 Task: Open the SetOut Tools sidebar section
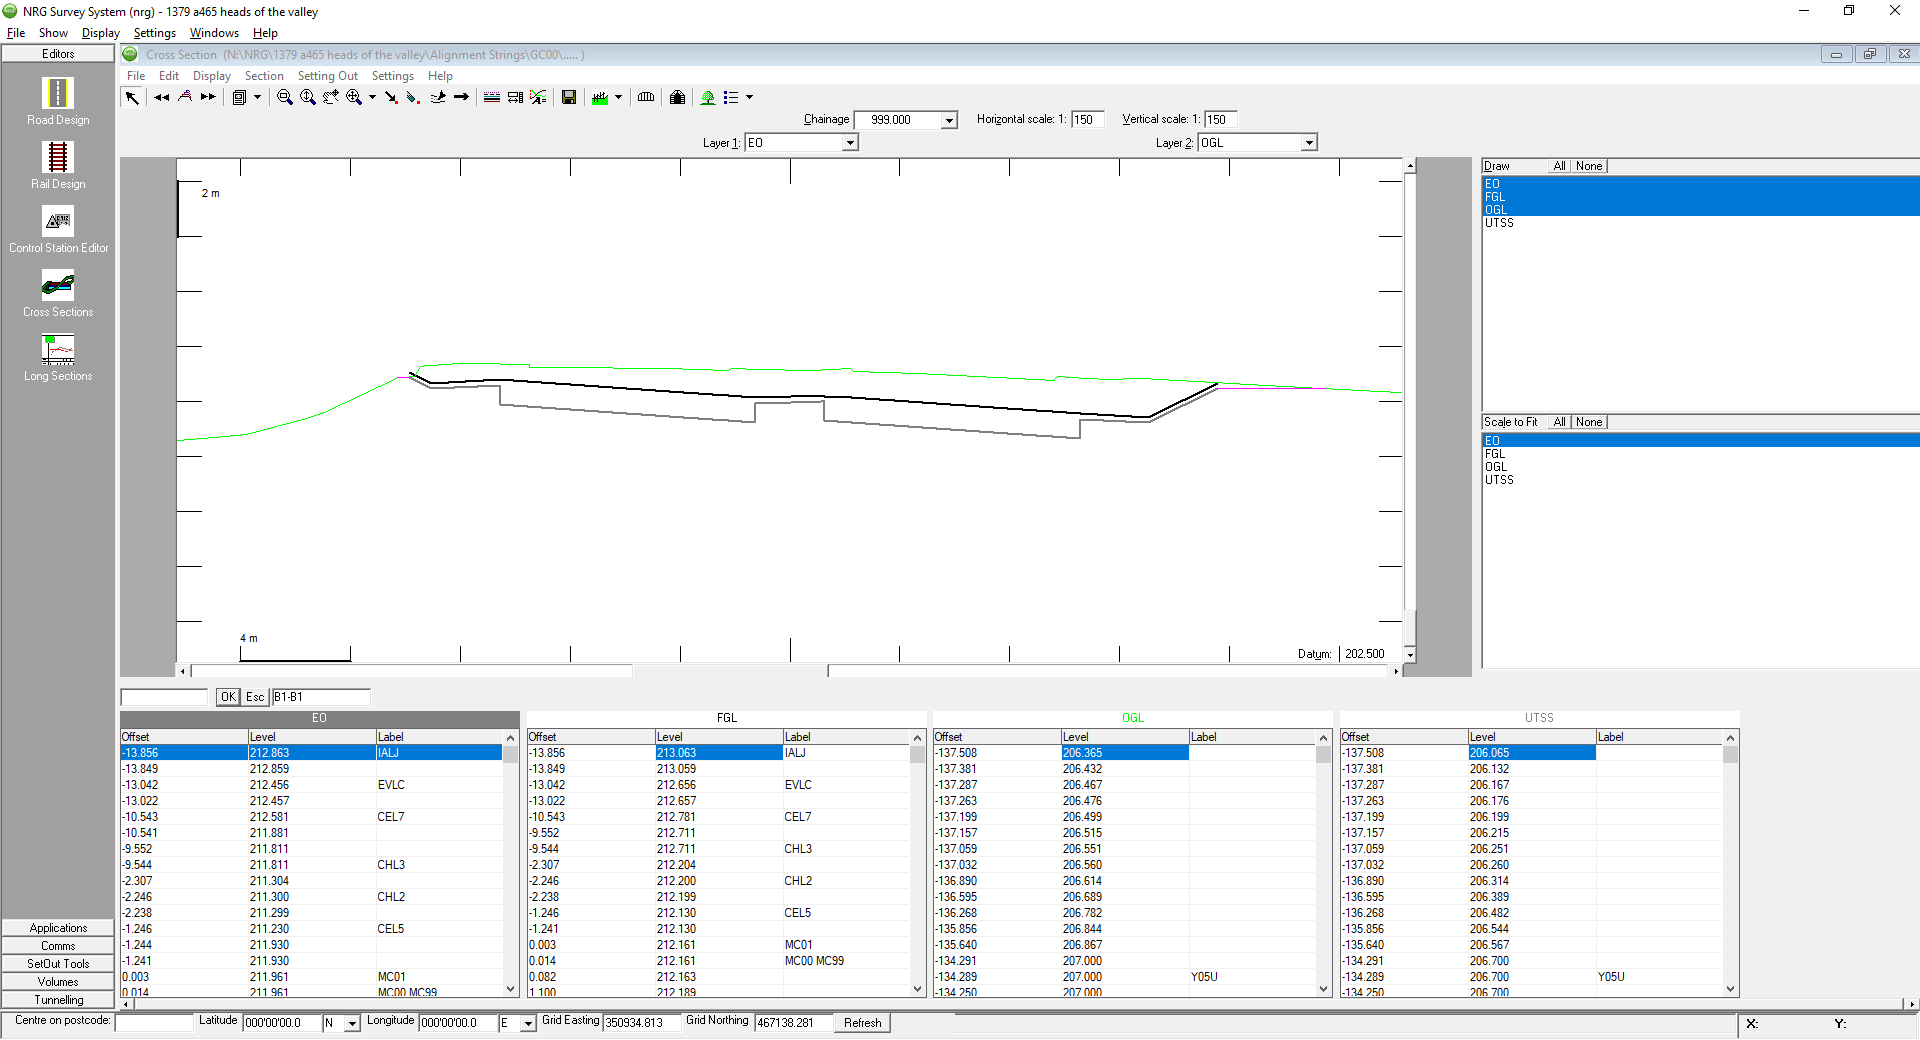click(58, 964)
